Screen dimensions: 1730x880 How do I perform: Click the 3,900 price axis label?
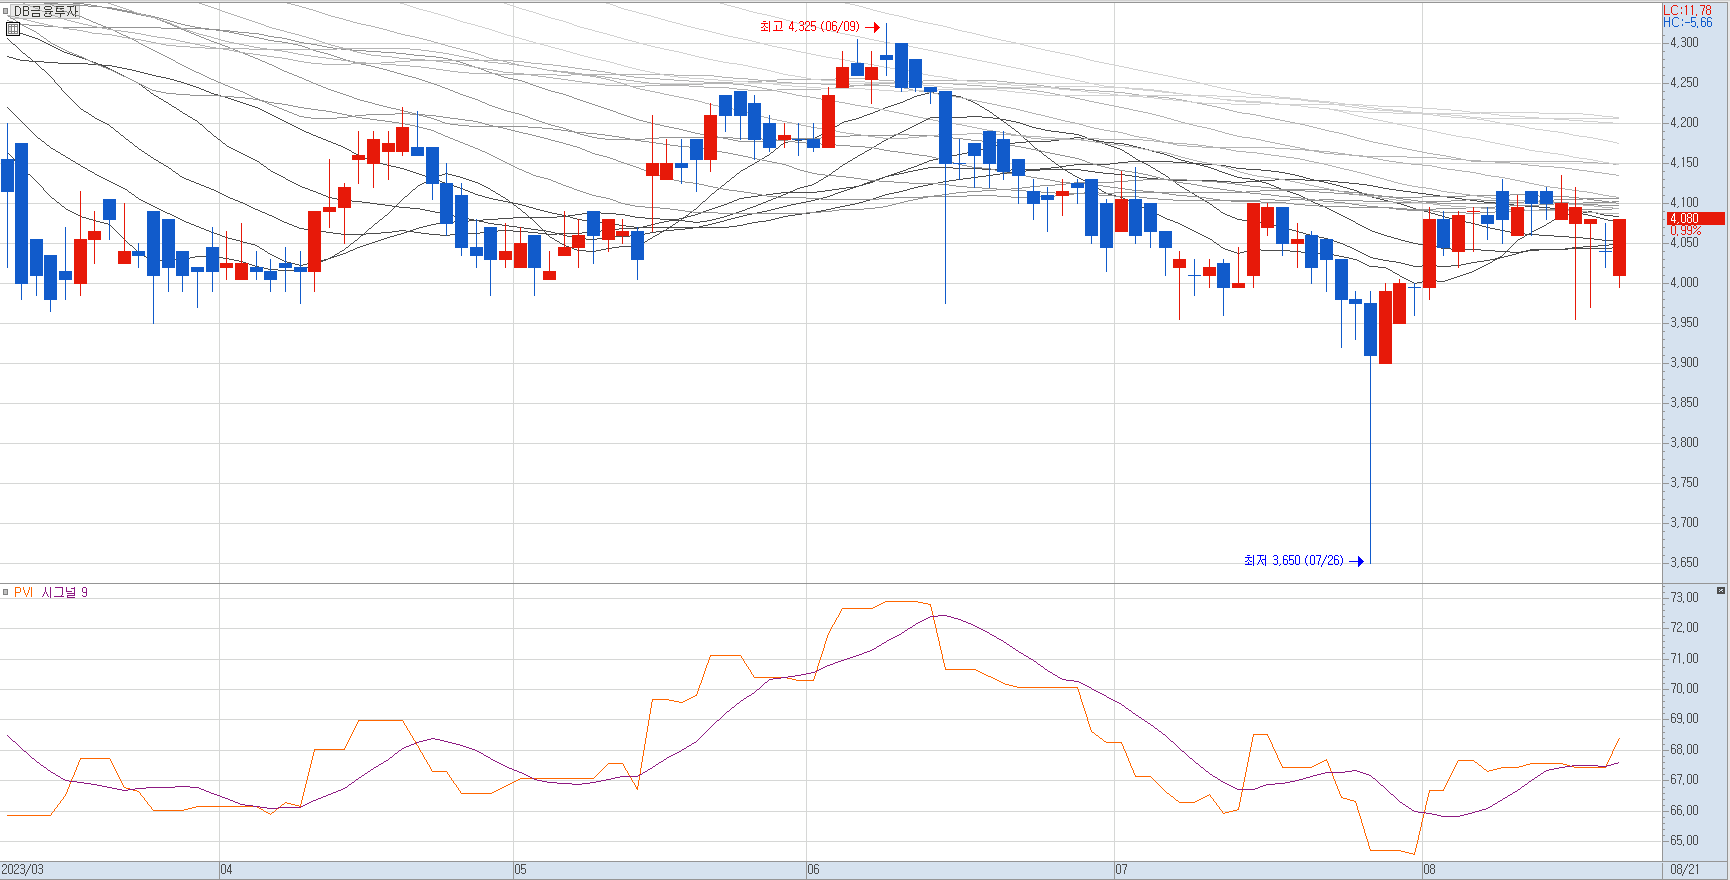[x=1684, y=363]
